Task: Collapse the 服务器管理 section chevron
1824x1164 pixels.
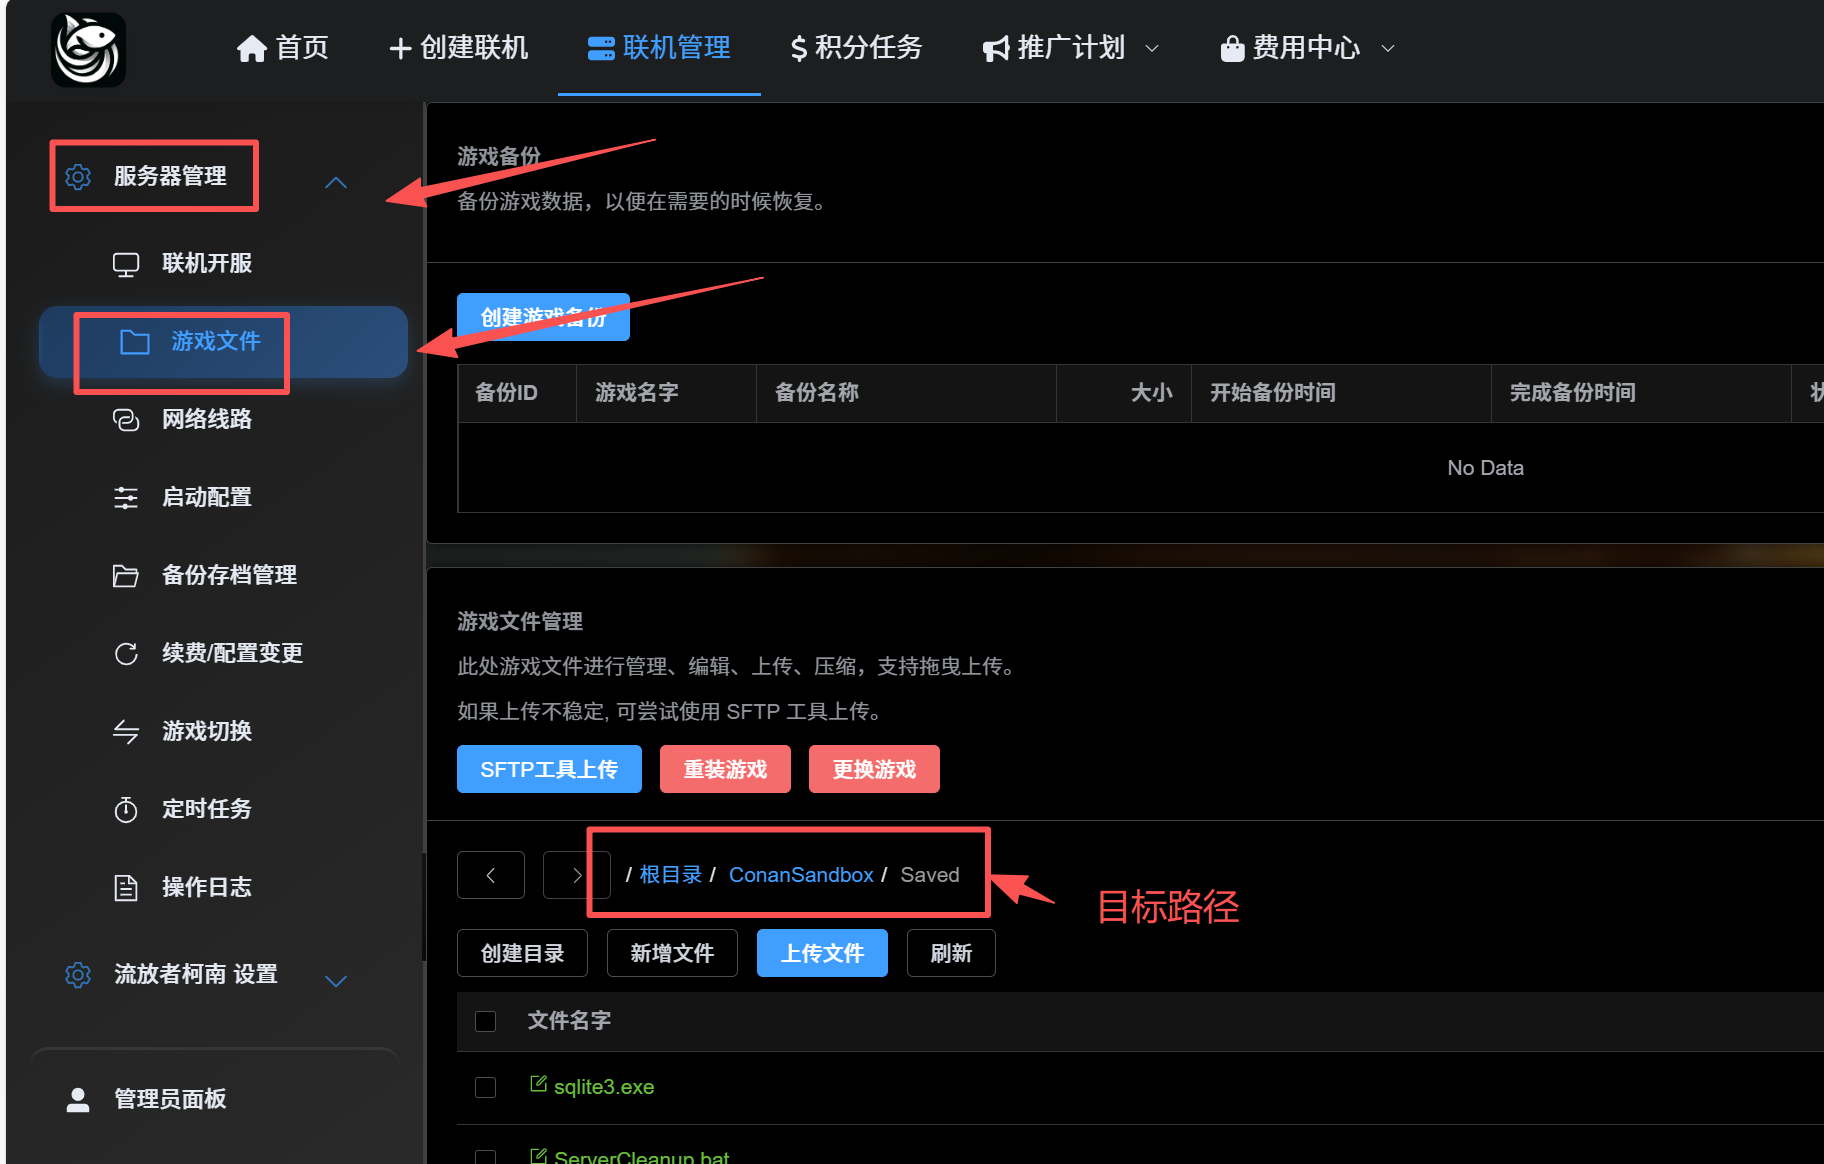Action: pos(336,183)
